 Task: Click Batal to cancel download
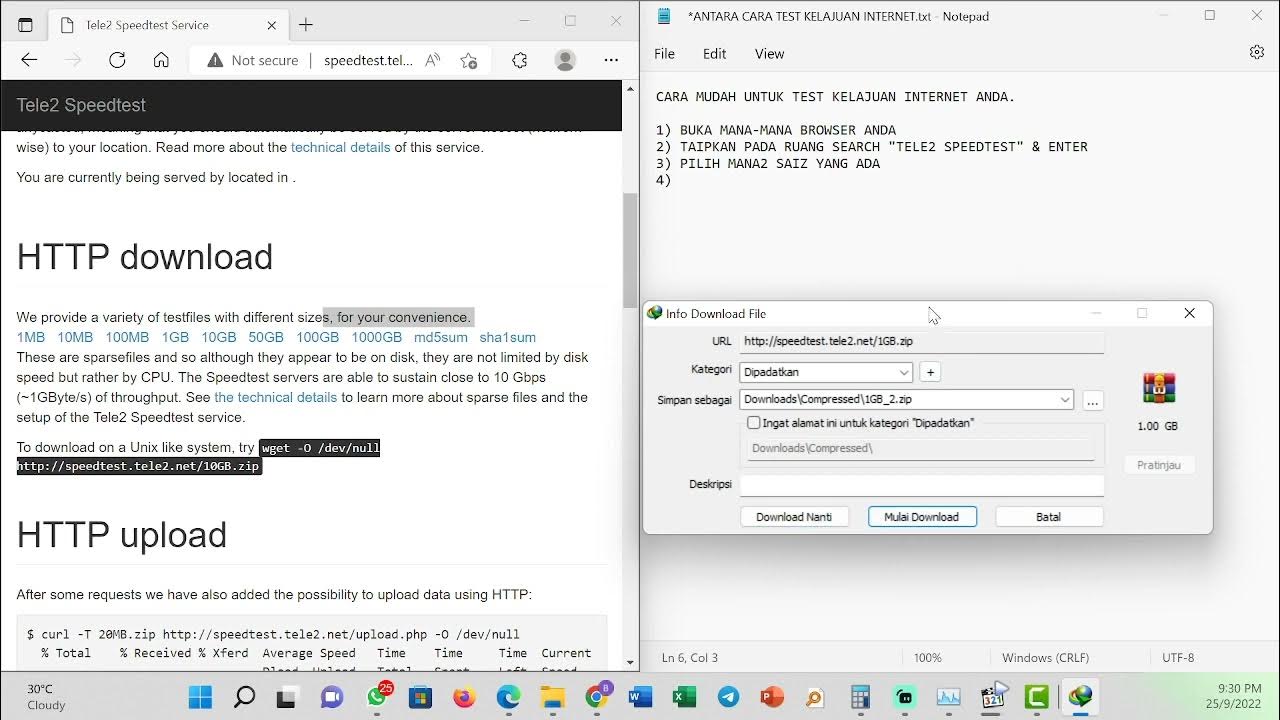pos(1049,517)
